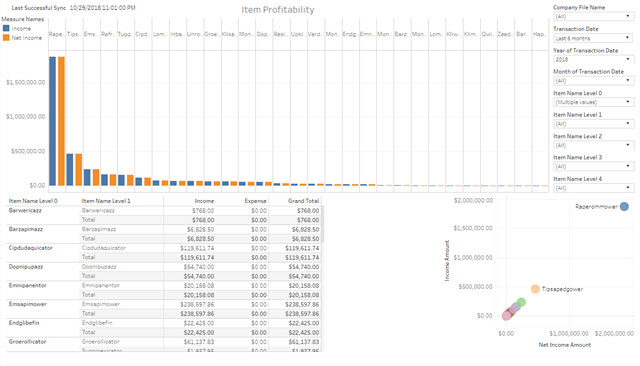Click the Grand Total column header in table
Screen dimensions: 640x366
coord(303,201)
